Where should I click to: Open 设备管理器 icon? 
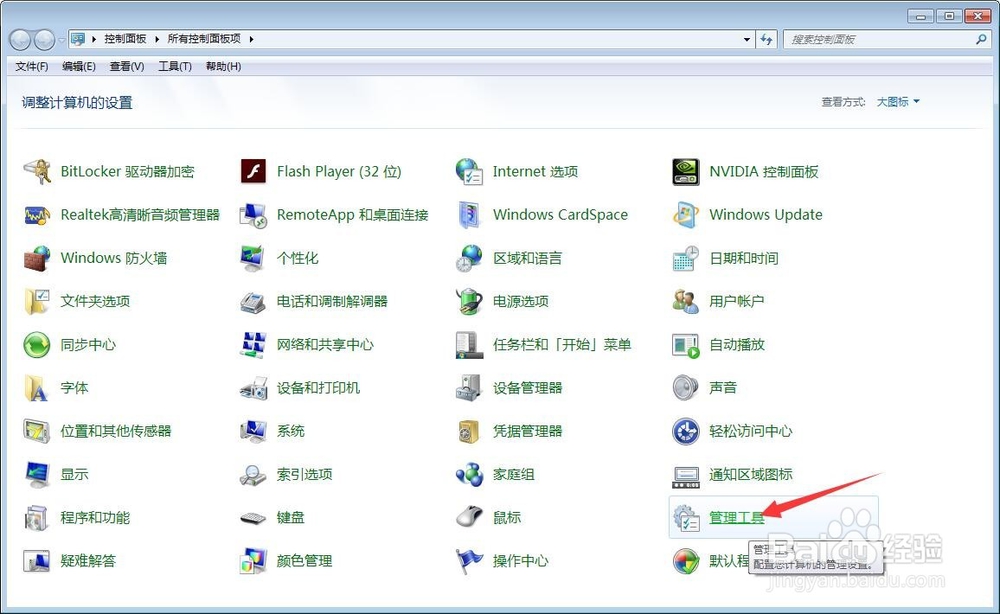[x=469, y=388]
